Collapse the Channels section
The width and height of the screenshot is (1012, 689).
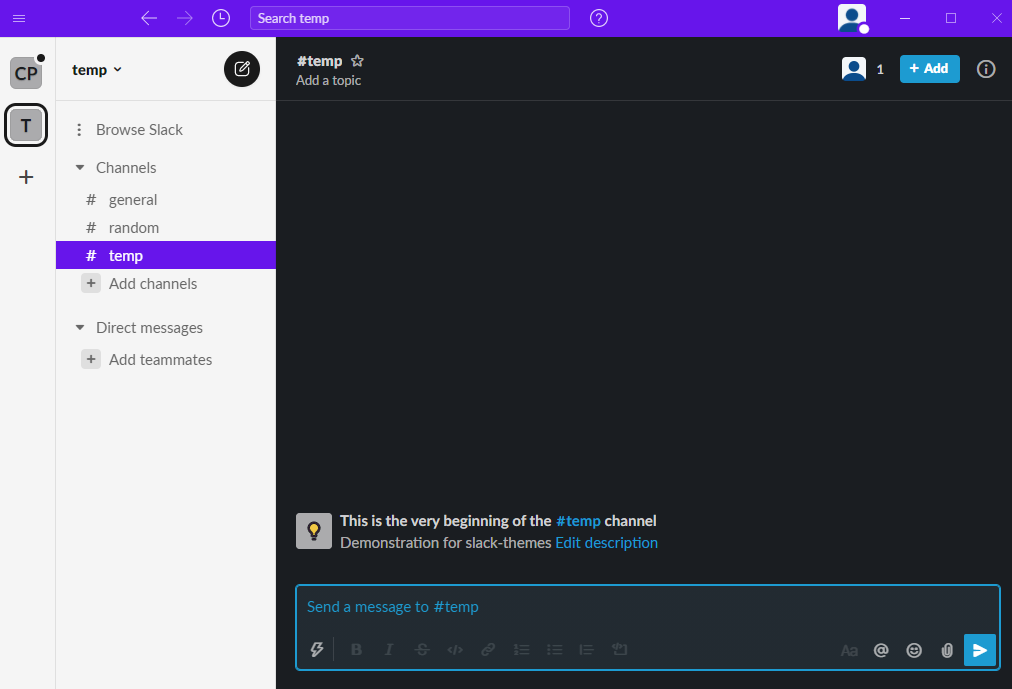pyautogui.click(x=80, y=168)
